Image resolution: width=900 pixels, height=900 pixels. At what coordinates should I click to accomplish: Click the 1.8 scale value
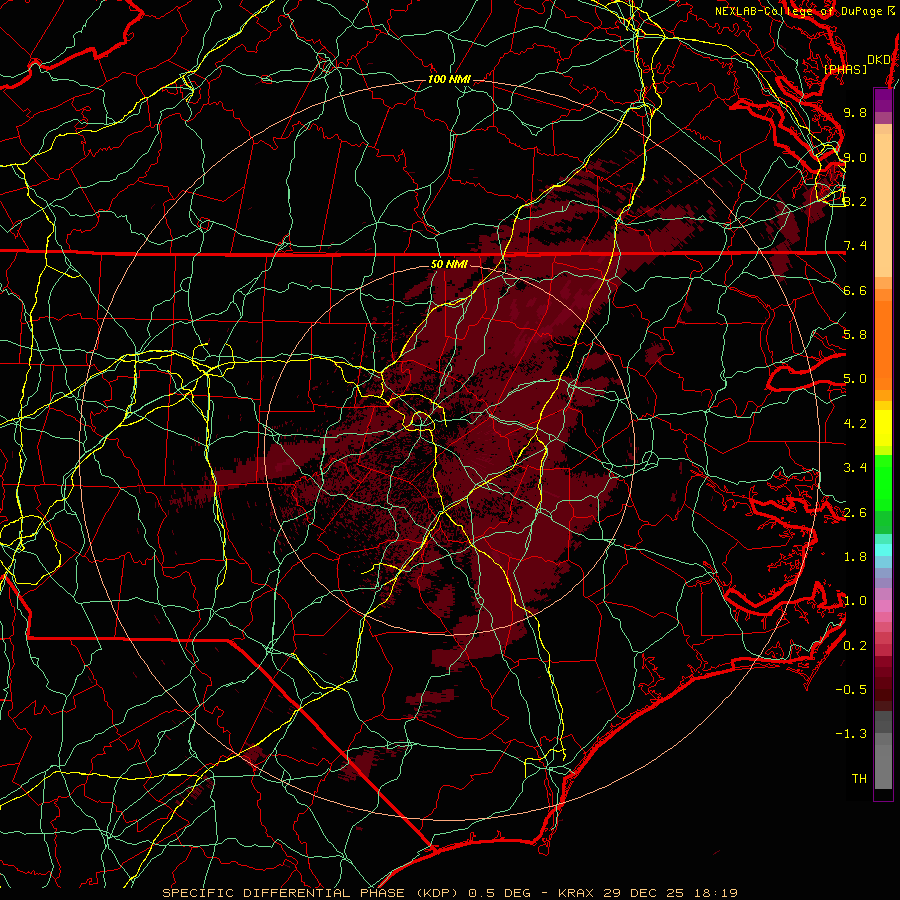coord(855,557)
